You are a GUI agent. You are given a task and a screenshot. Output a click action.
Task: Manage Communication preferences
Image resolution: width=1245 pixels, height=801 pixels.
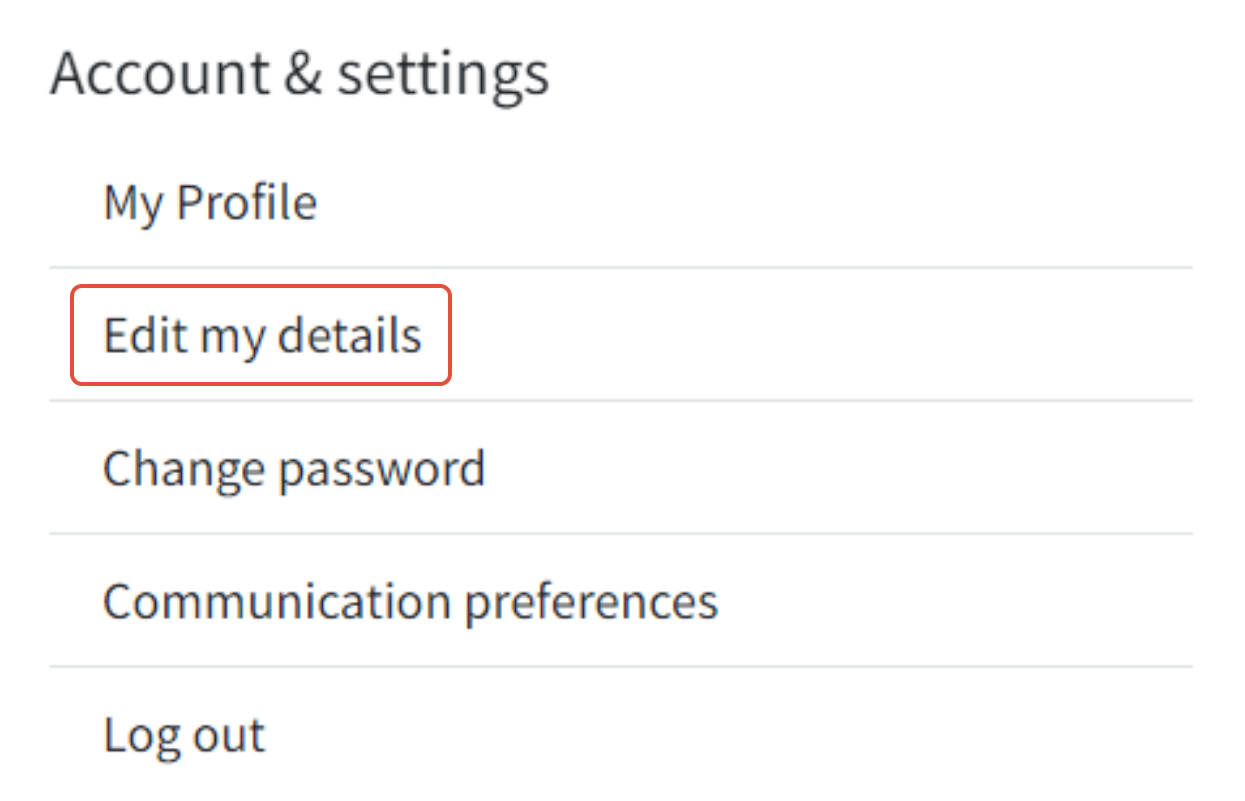coord(410,601)
